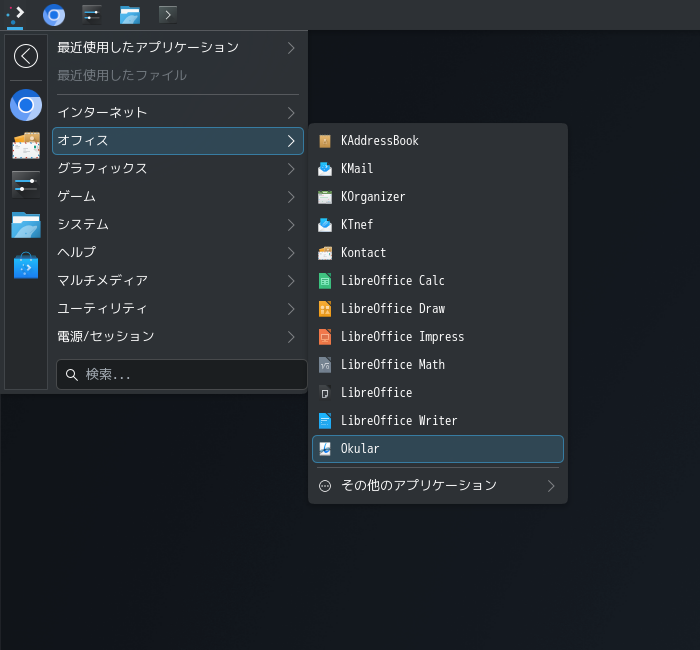Click the 検索 search field
Image resolution: width=700 pixels, height=650 pixels.
click(182, 375)
